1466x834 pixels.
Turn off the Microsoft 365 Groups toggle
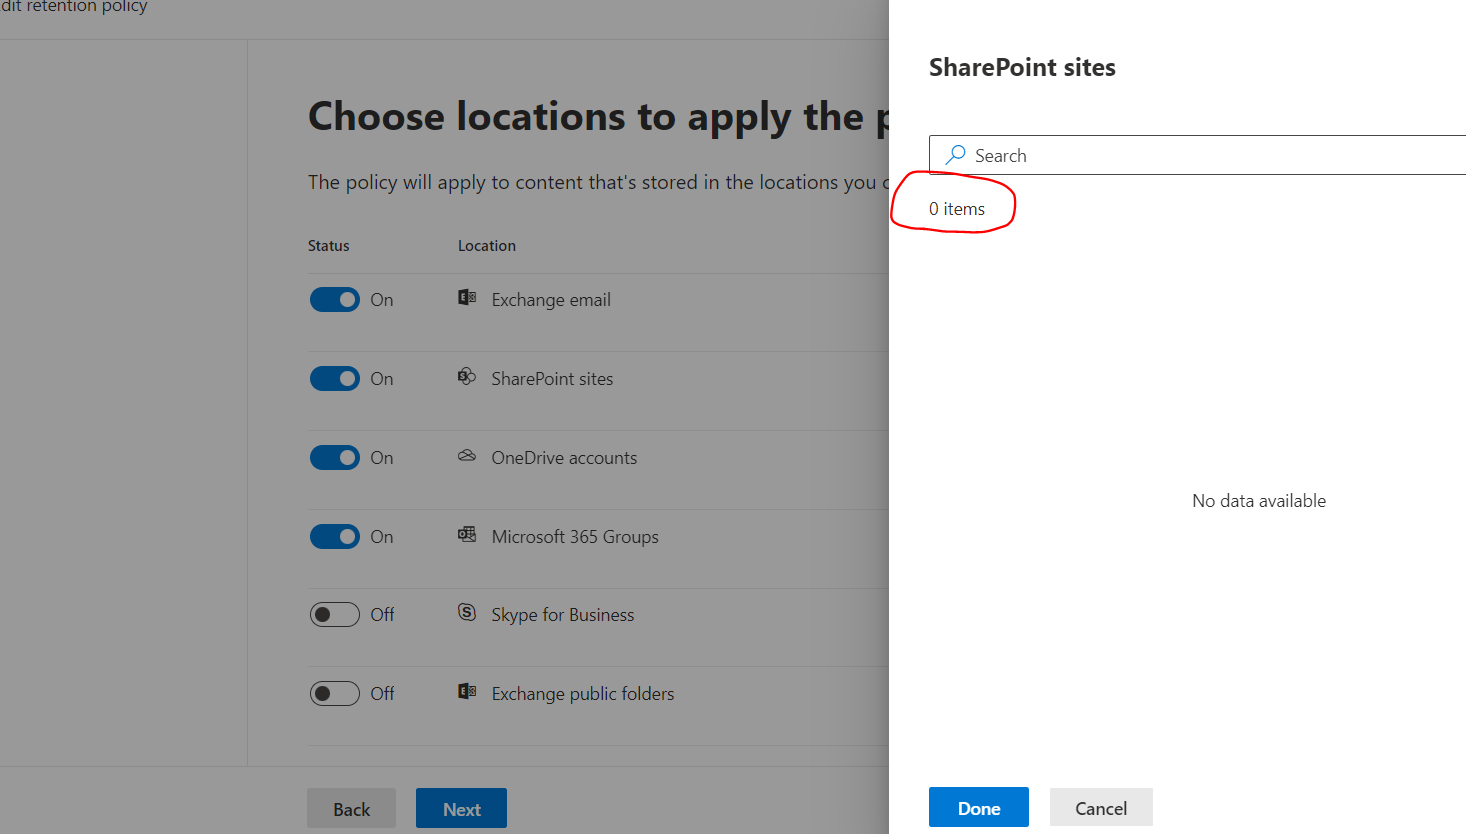(x=334, y=537)
